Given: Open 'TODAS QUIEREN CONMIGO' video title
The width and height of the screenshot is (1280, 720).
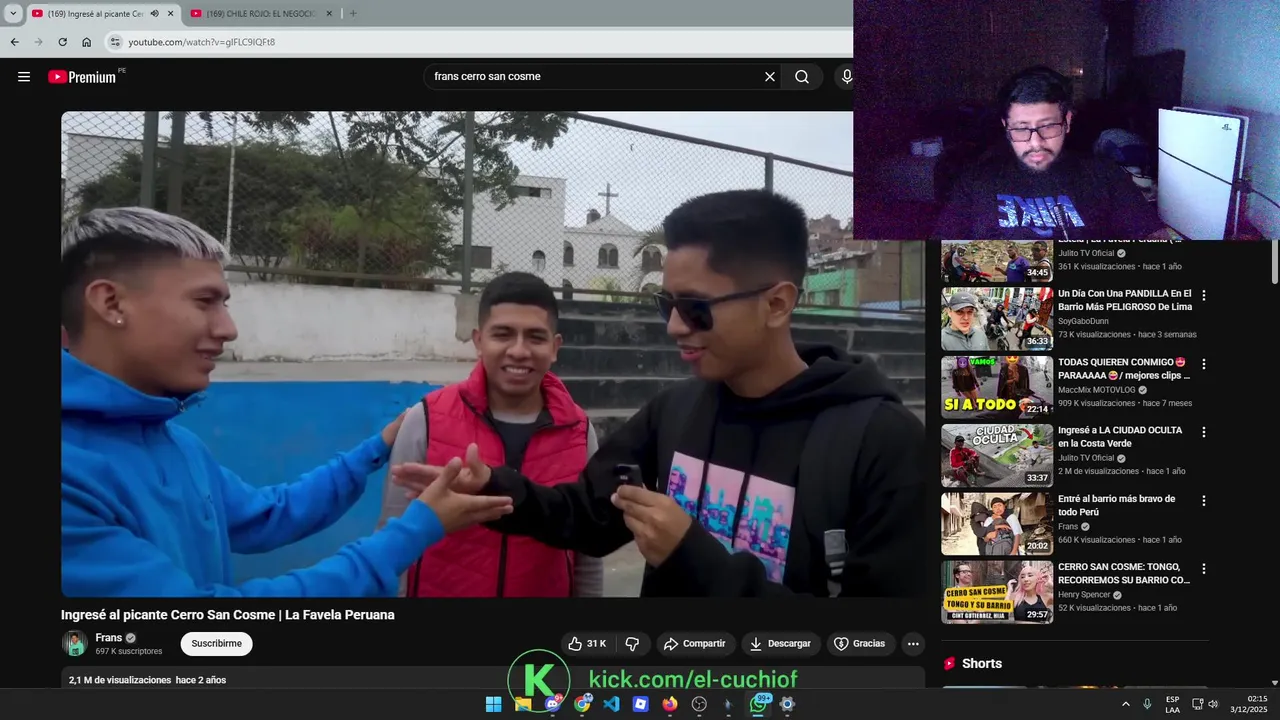Looking at the screenshot, I should (x=1125, y=369).
